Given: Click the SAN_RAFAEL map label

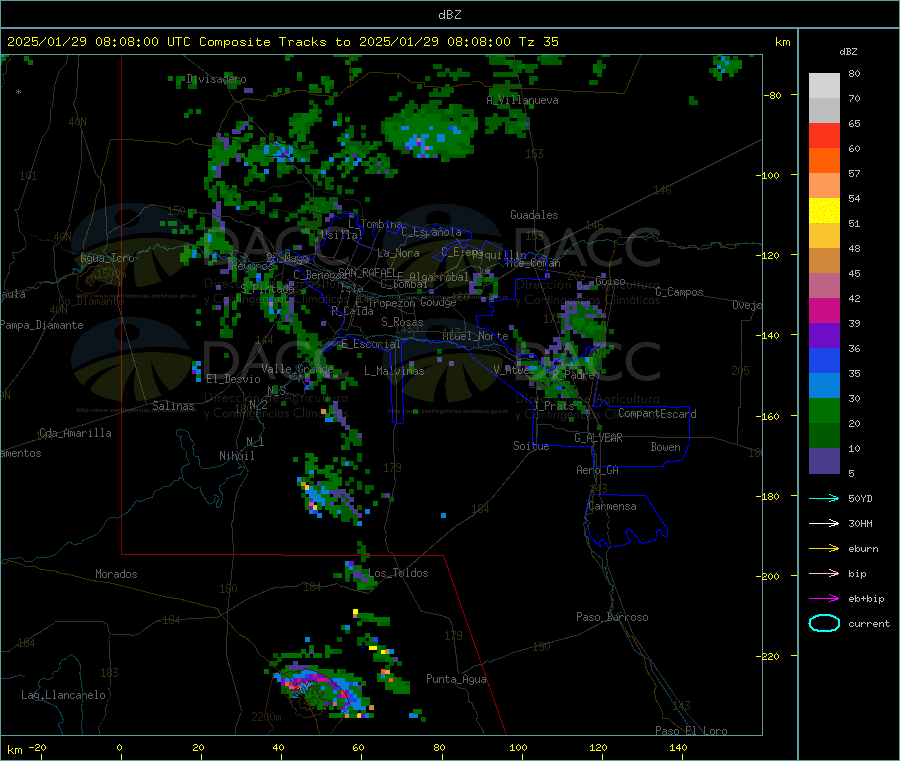Looking at the screenshot, I should tap(367, 272).
